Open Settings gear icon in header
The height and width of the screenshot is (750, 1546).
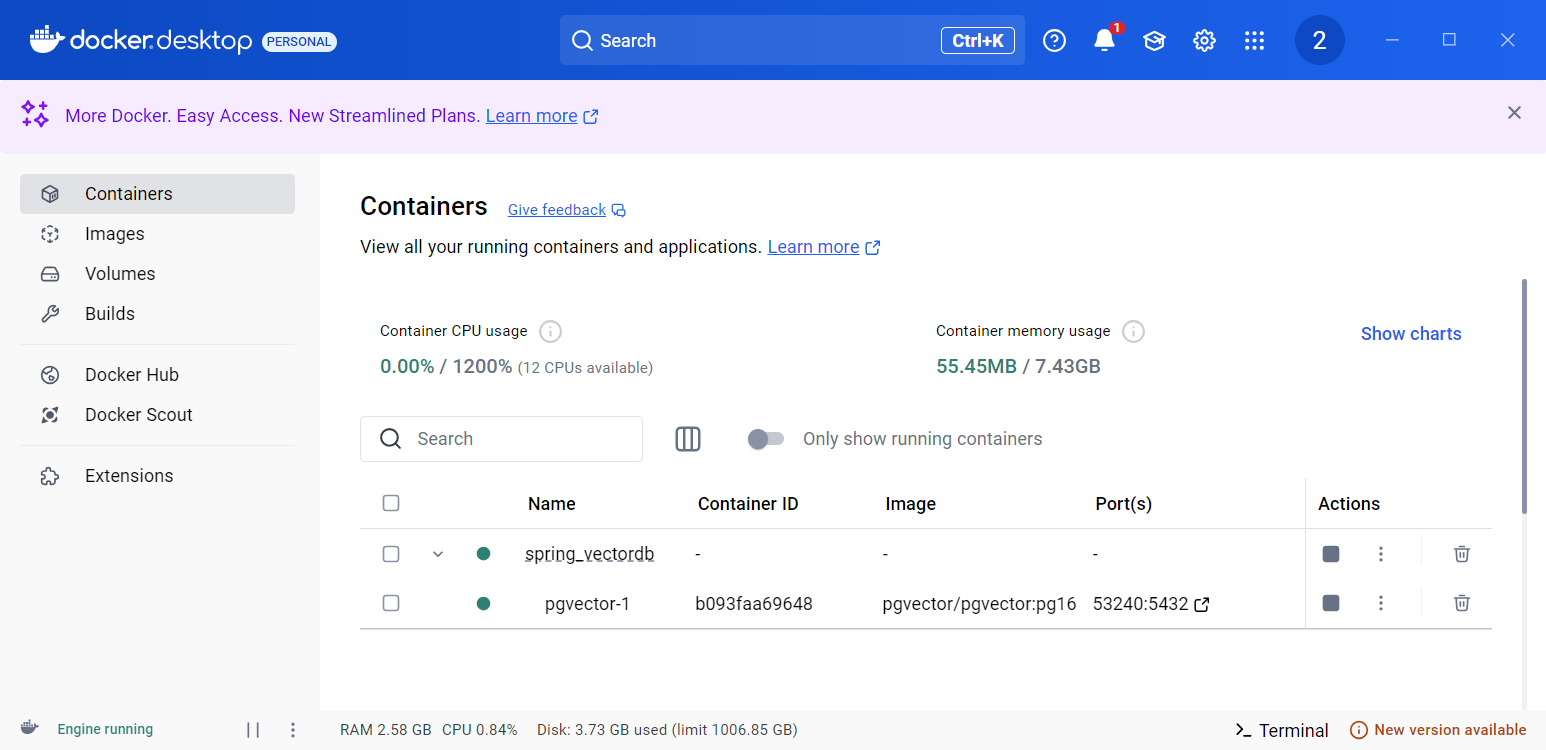[x=1204, y=40]
